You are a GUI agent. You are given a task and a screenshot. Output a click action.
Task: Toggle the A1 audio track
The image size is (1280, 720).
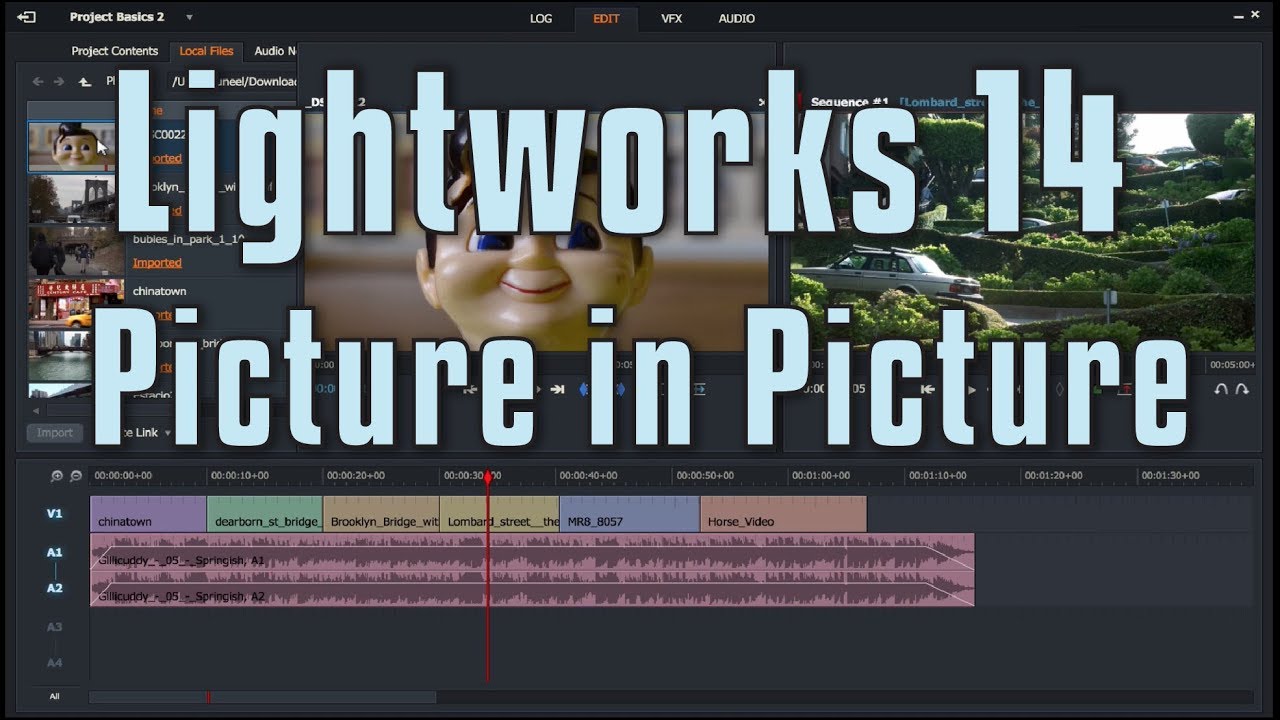tap(54, 552)
